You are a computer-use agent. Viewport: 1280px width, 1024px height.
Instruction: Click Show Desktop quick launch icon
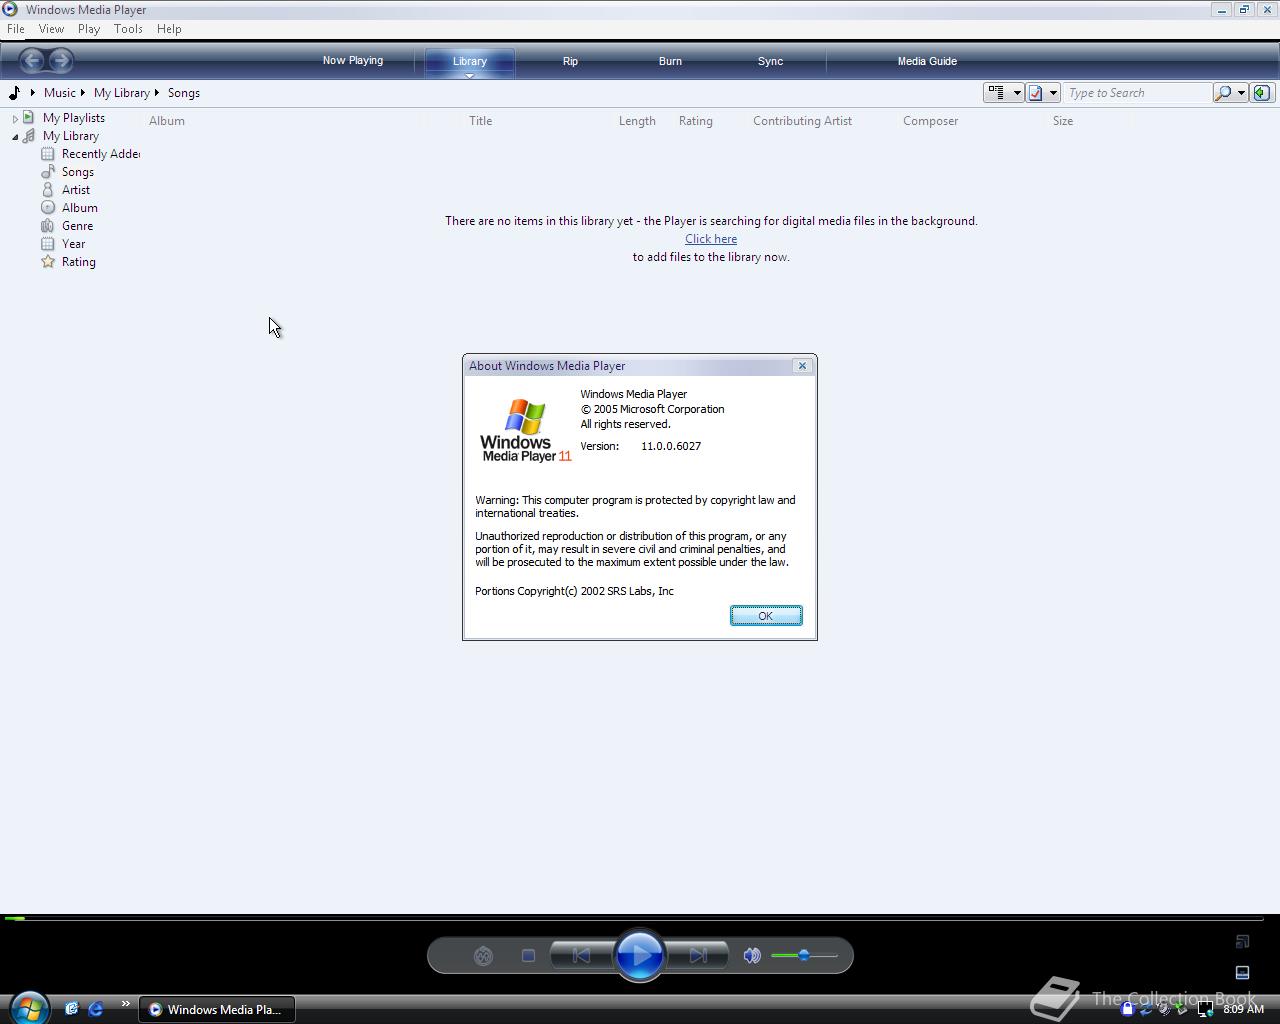[x=72, y=1009]
